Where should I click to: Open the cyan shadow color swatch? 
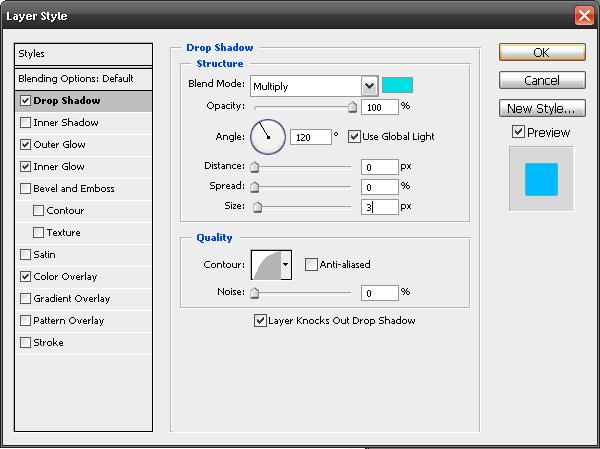[398, 85]
